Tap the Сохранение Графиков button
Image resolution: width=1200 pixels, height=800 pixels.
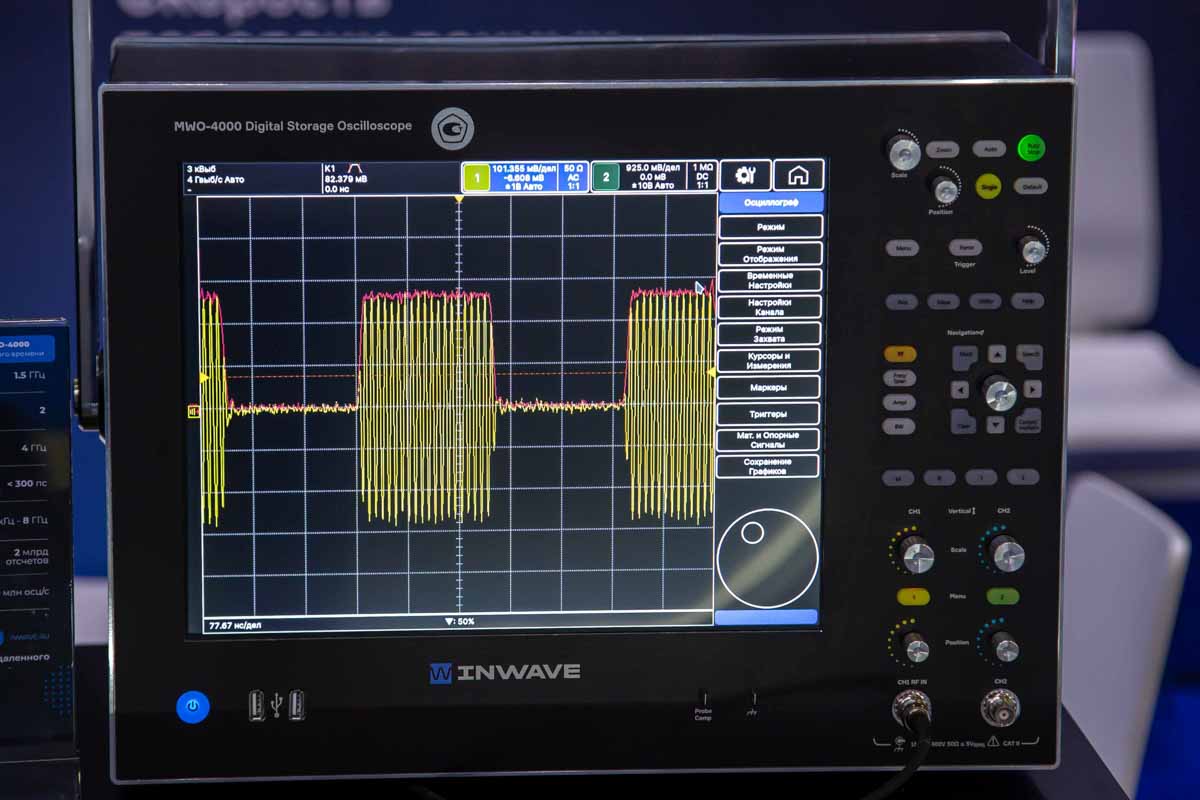click(768, 466)
